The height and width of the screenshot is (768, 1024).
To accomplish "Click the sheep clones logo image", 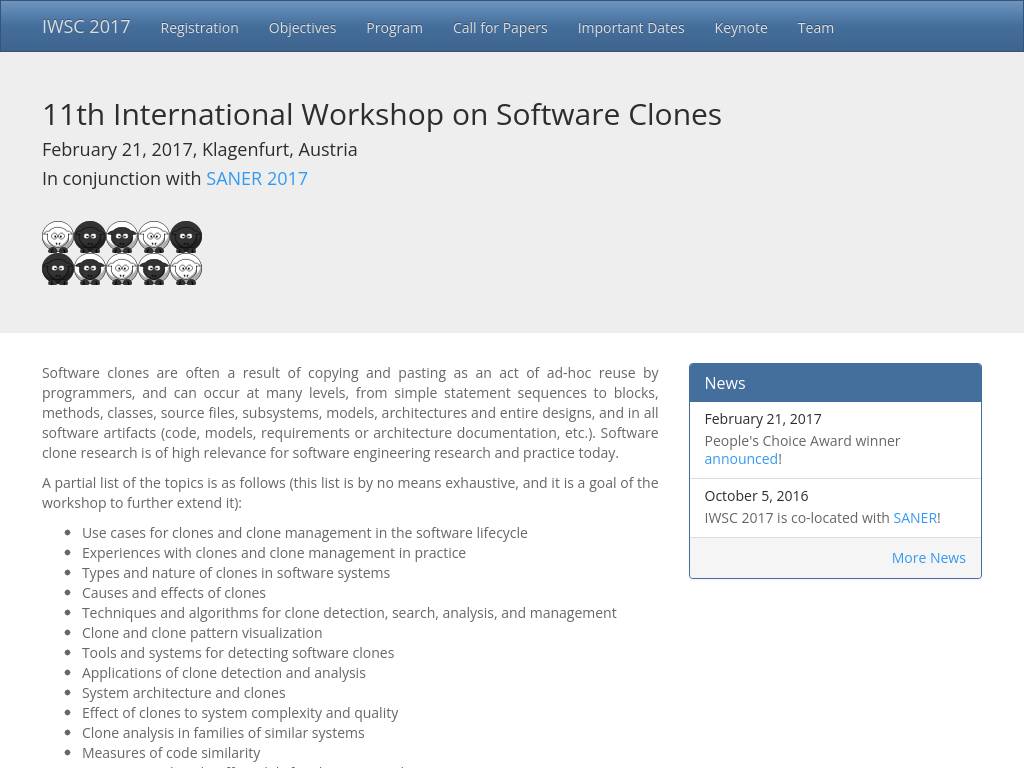I will [122, 253].
